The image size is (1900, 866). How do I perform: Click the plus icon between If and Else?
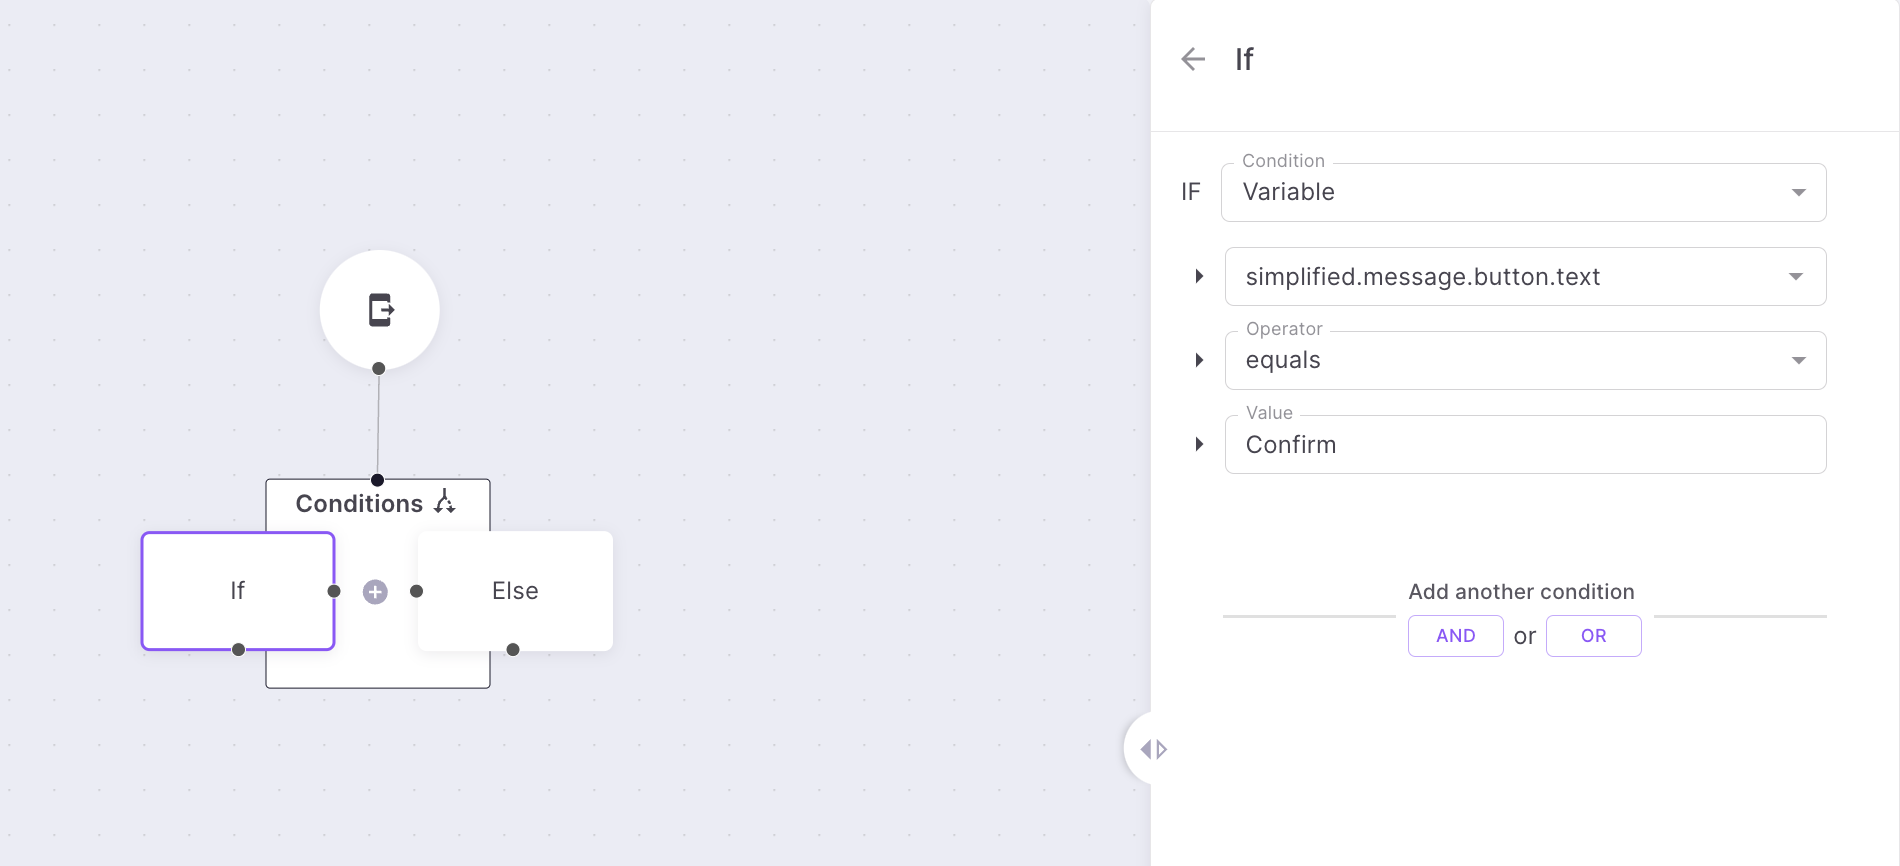click(375, 592)
